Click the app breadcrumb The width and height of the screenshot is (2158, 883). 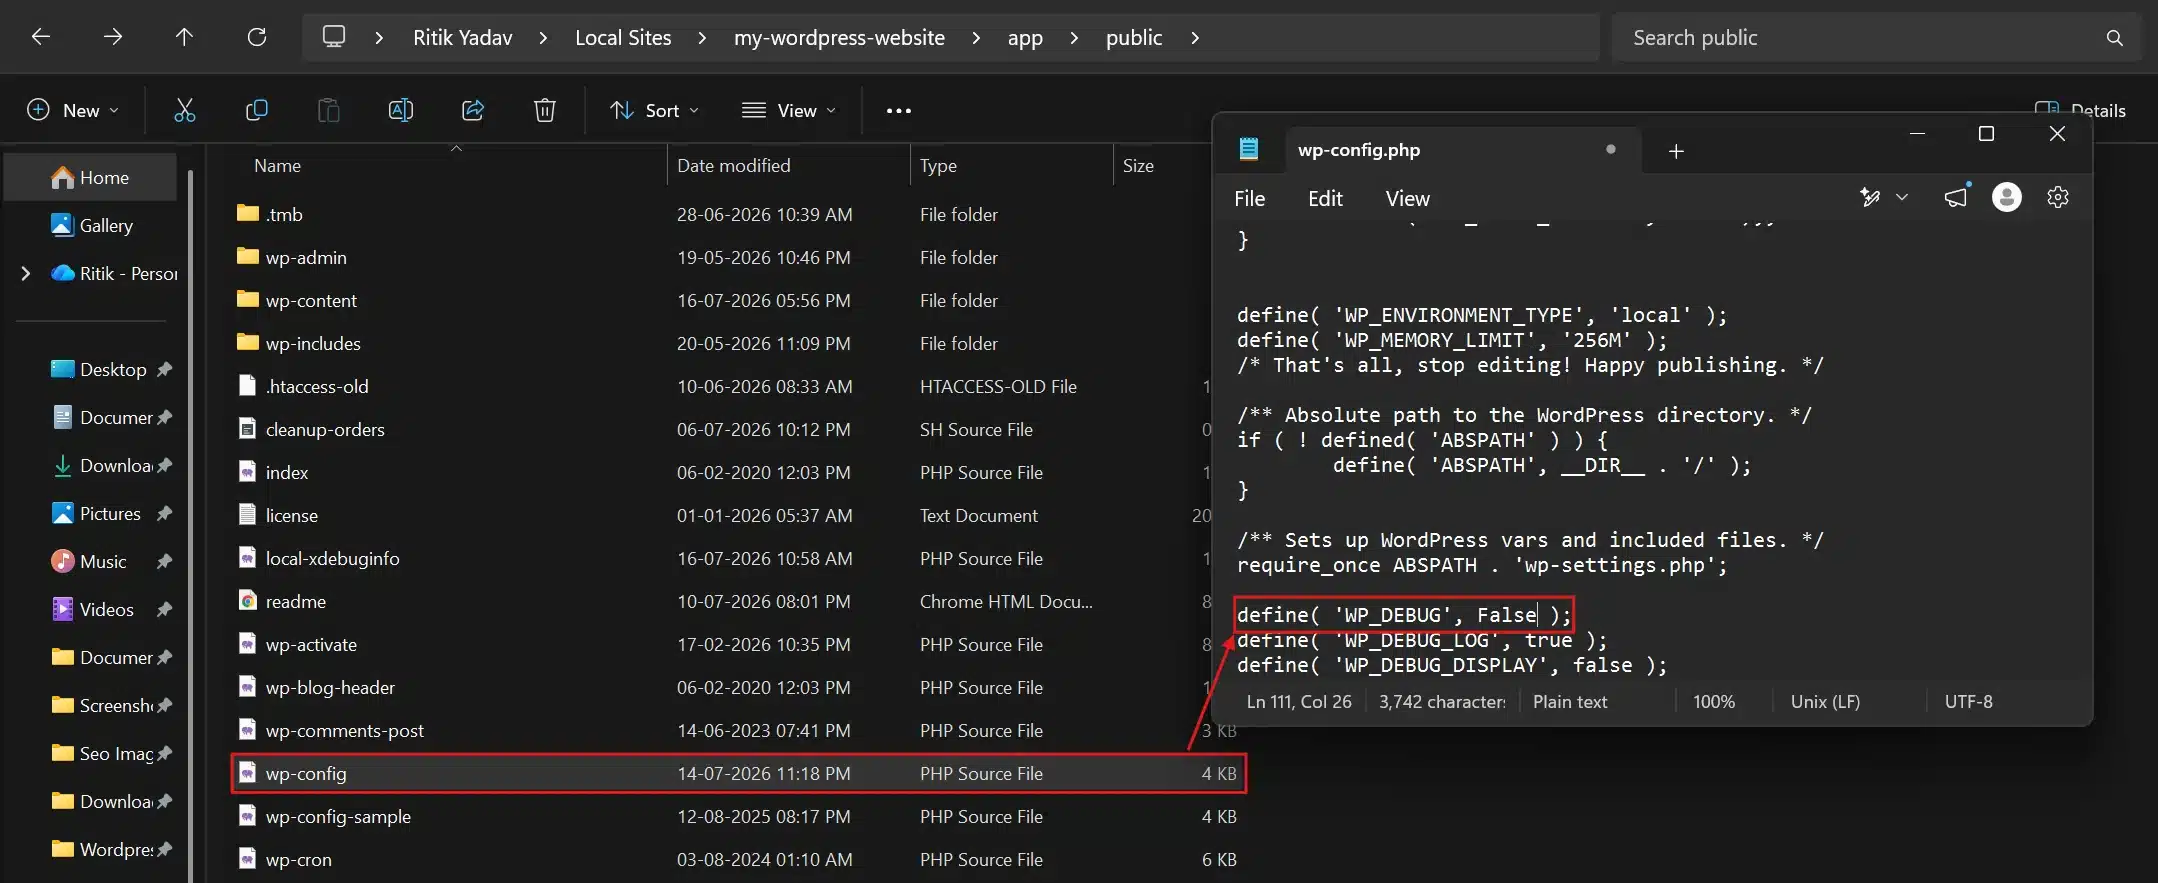pos(1025,38)
